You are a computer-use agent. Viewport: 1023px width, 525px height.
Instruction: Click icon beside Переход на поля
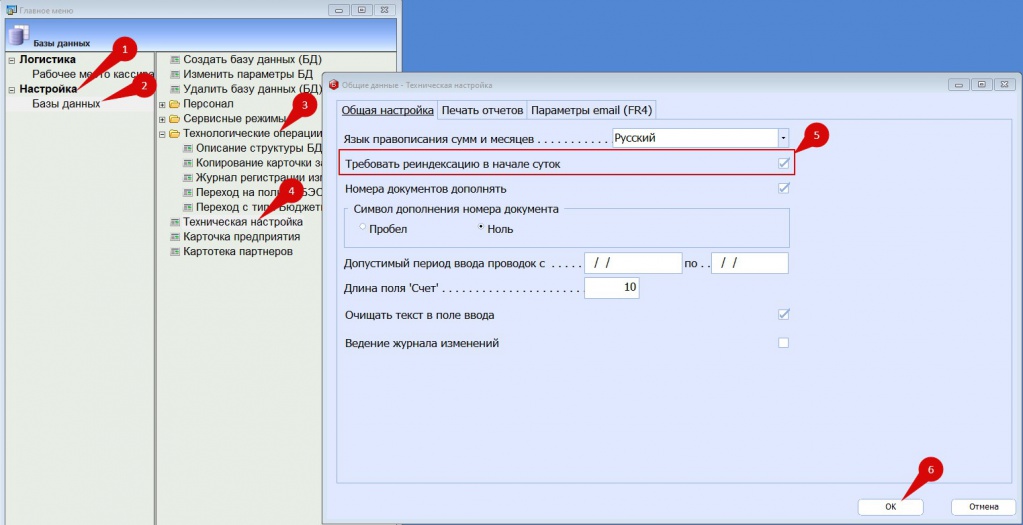click(x=188, y=192)
